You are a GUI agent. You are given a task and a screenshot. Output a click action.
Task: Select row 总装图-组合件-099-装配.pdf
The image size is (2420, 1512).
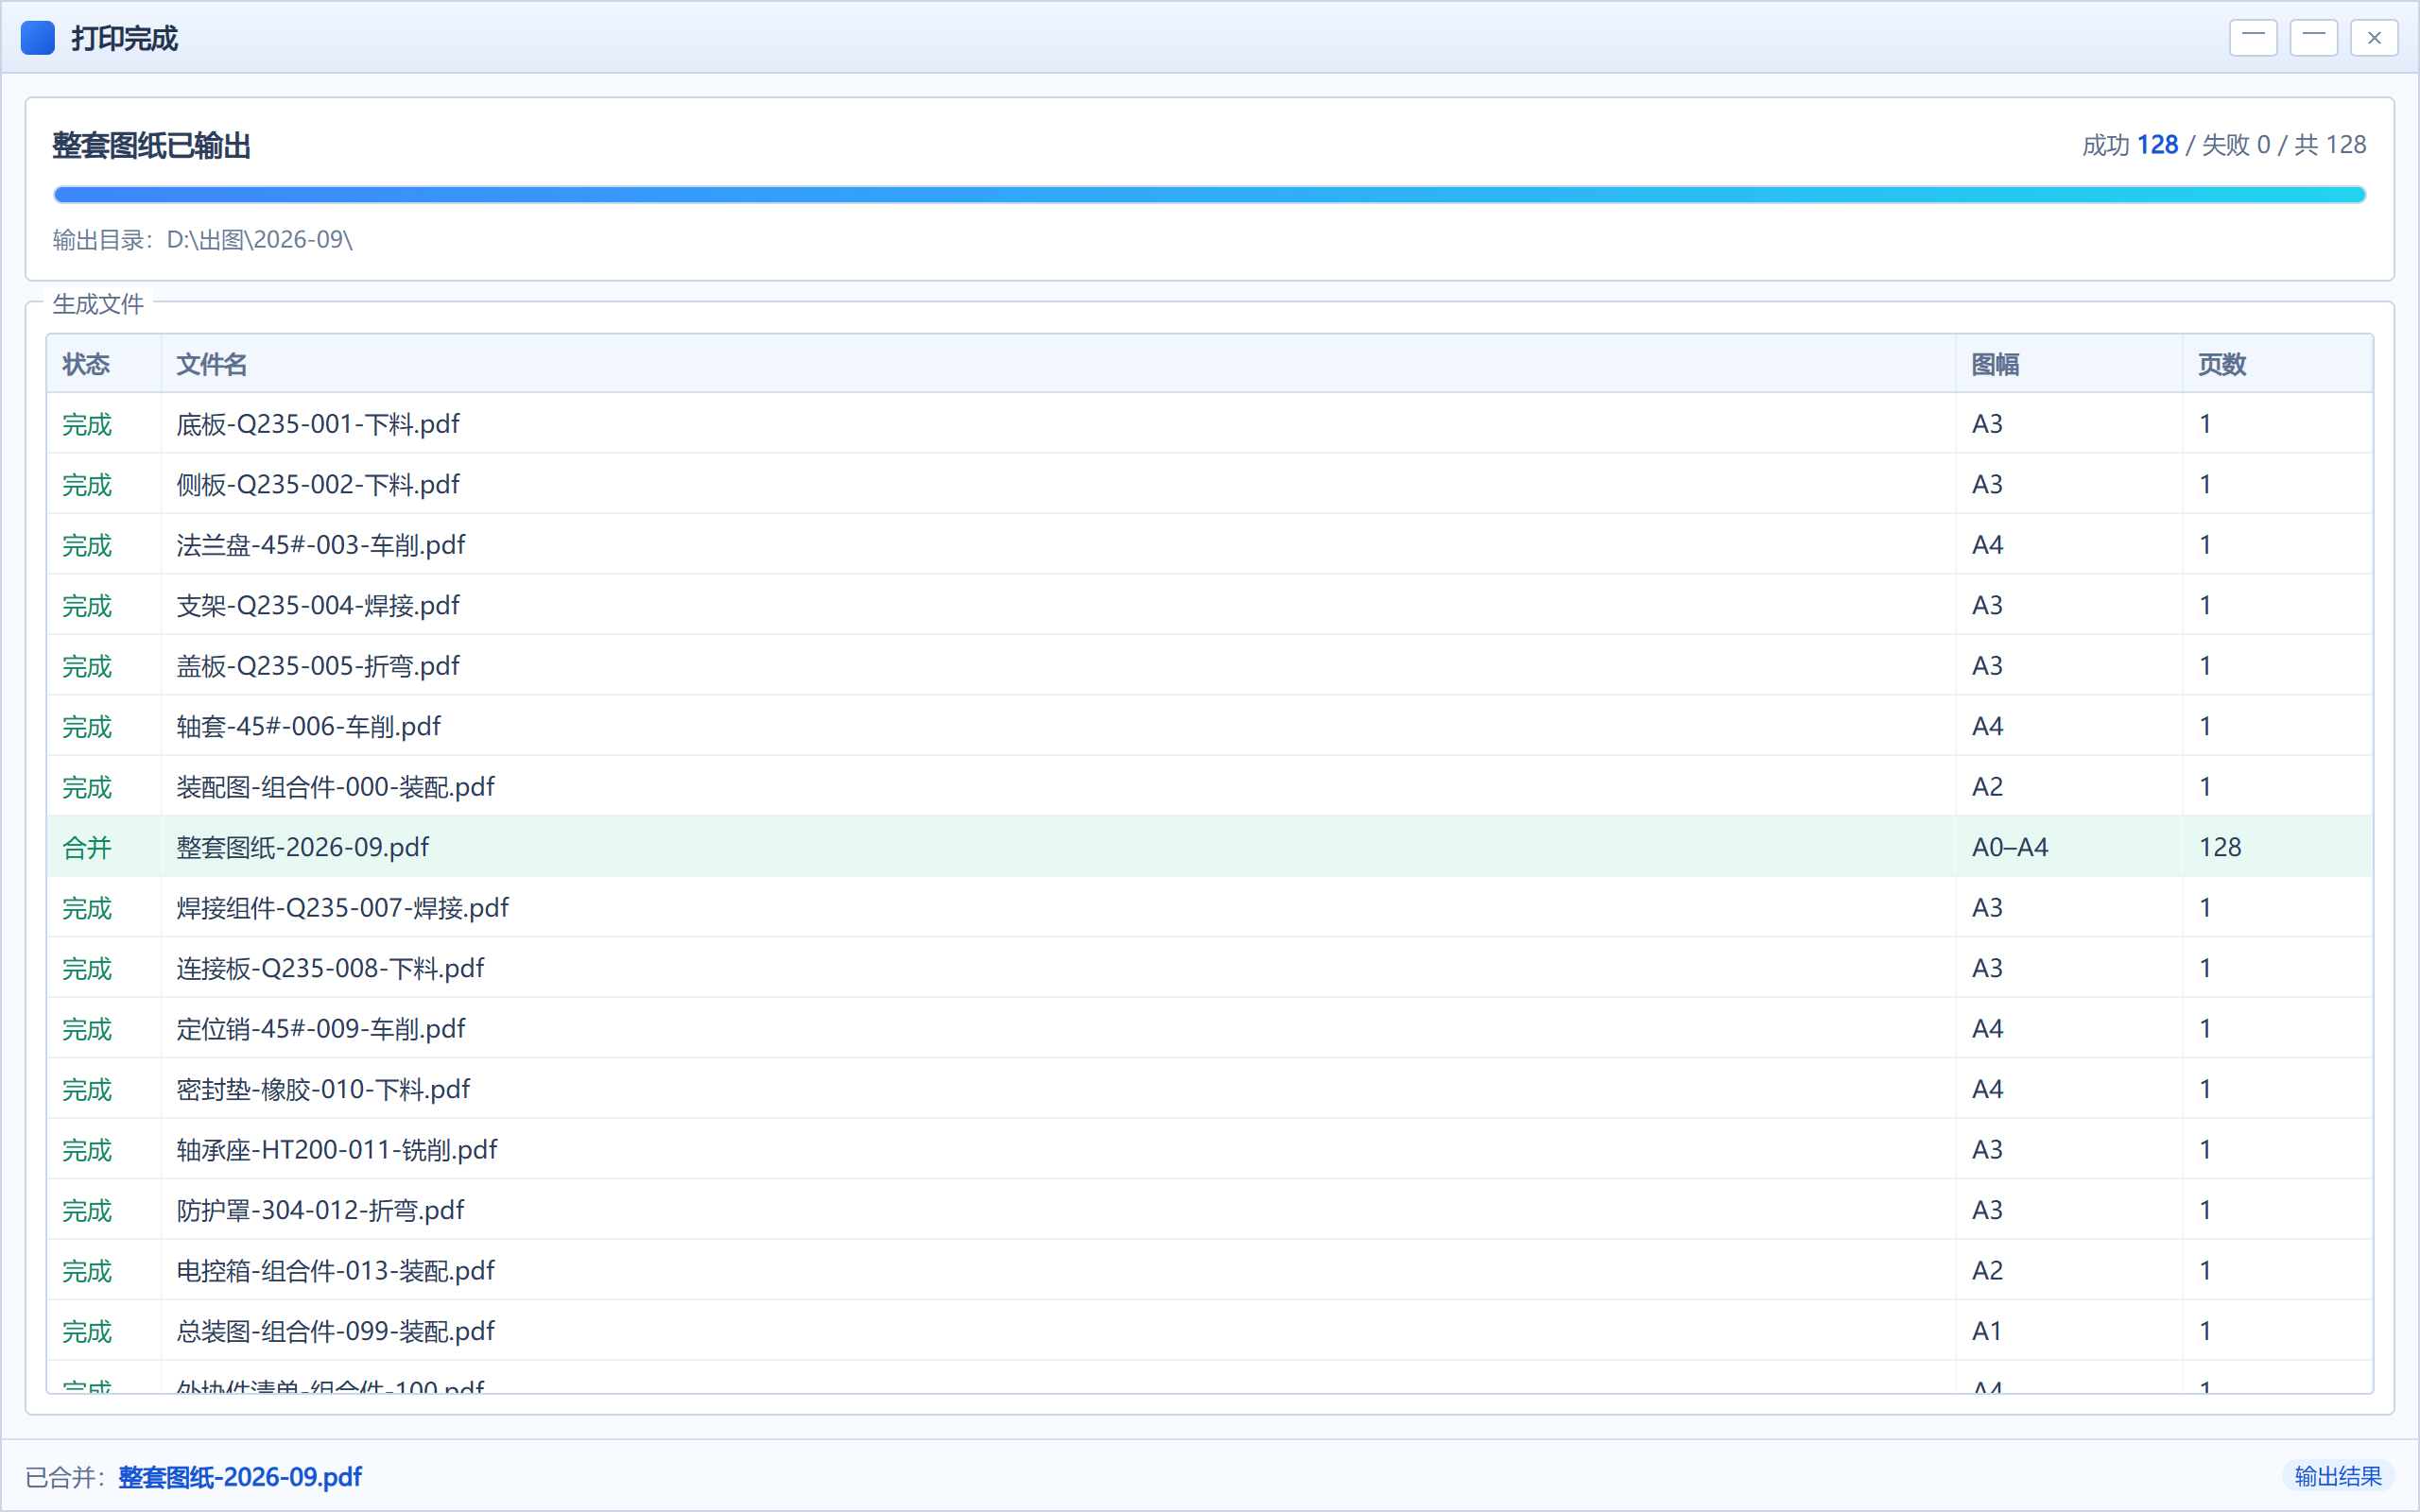[1209, 1331]
